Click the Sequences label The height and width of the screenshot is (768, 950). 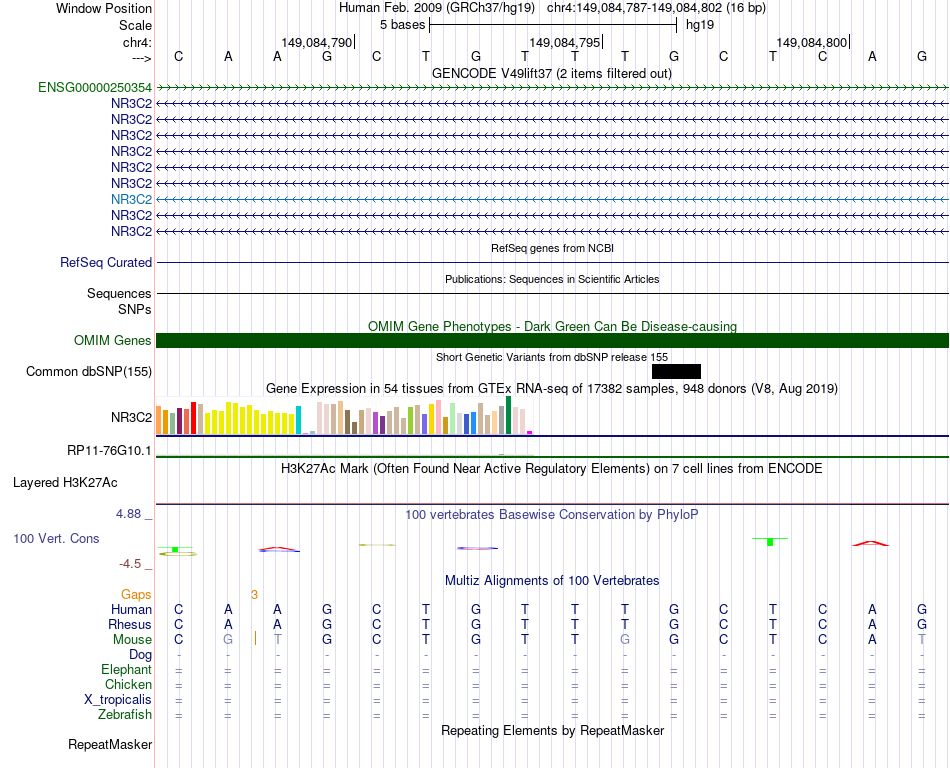(119, 293)
